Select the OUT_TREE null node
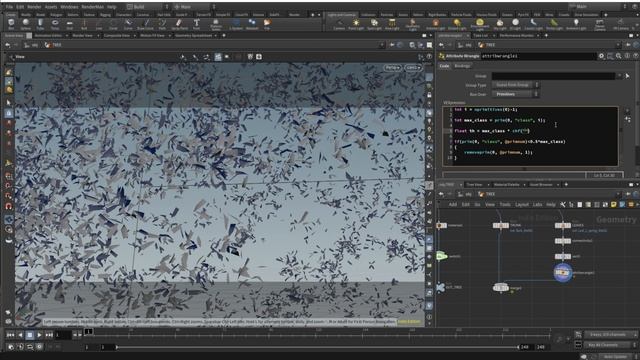Screen dimensions: 640x360 pyautogui.click(x=441, y=287)
